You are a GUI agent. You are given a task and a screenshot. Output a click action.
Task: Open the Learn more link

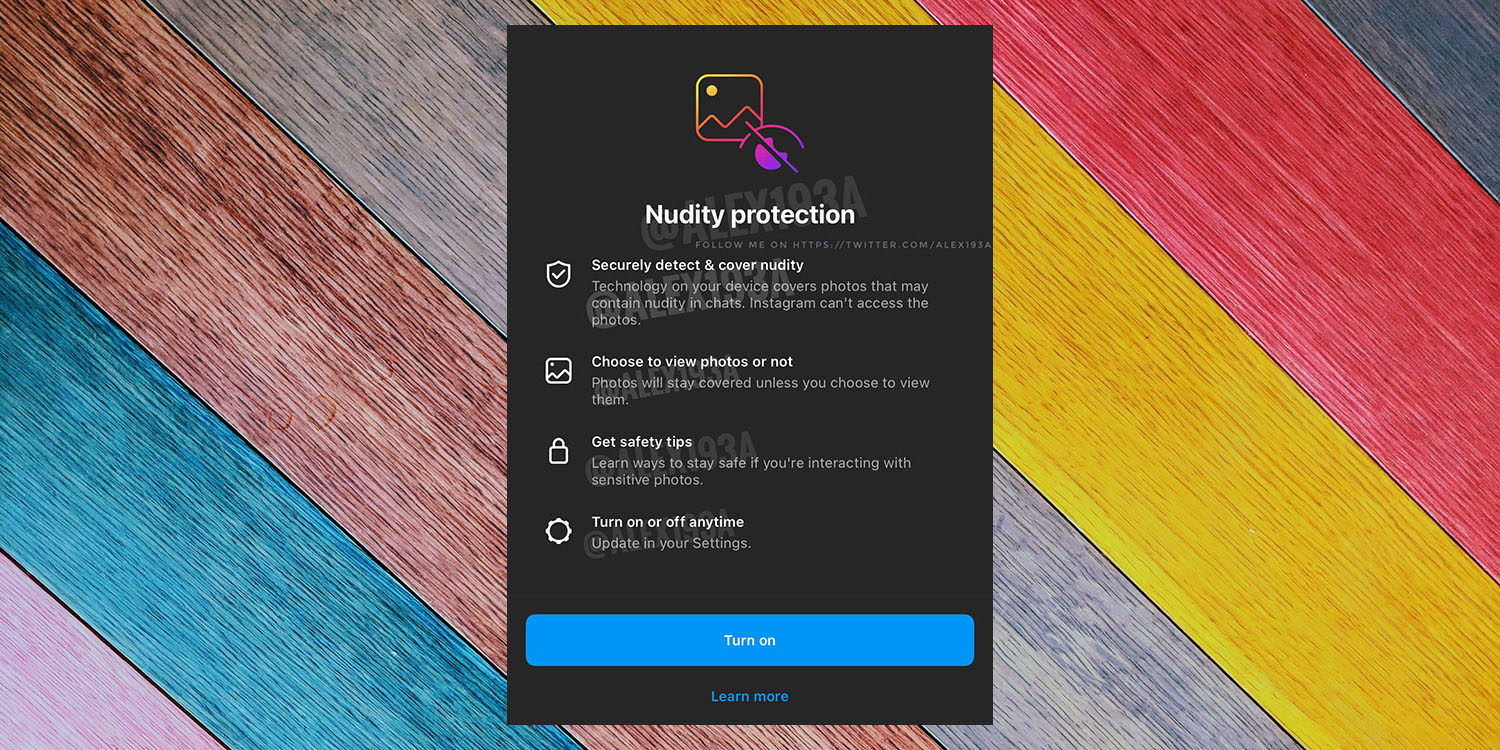[x=749, y=696]
